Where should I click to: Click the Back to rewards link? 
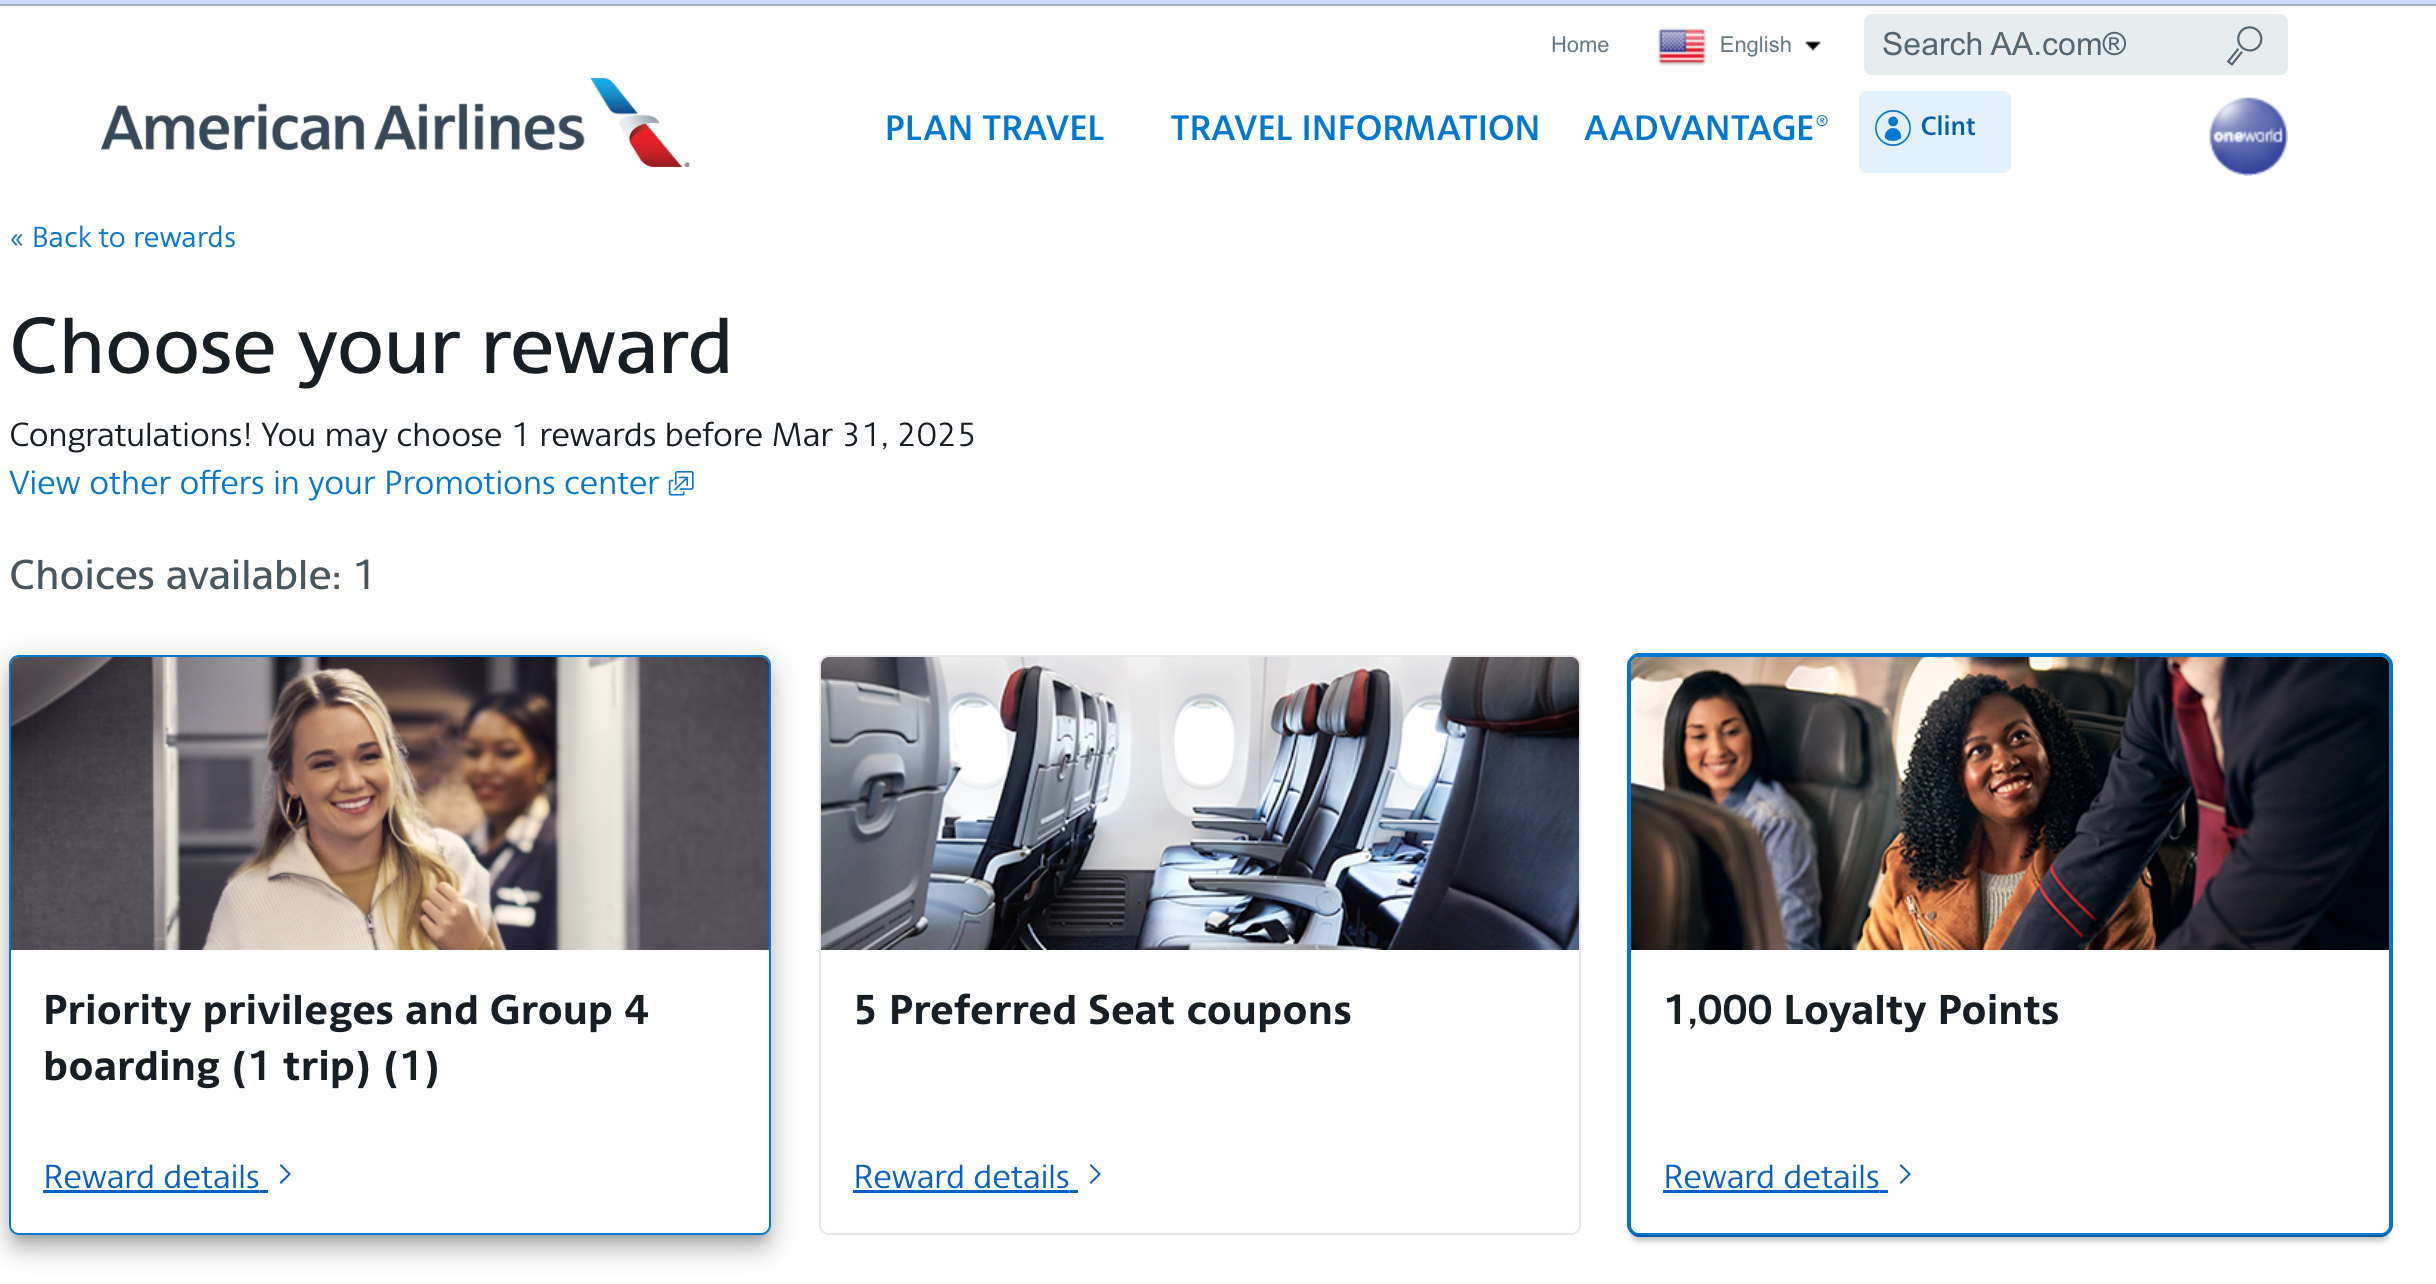(122, 237)
